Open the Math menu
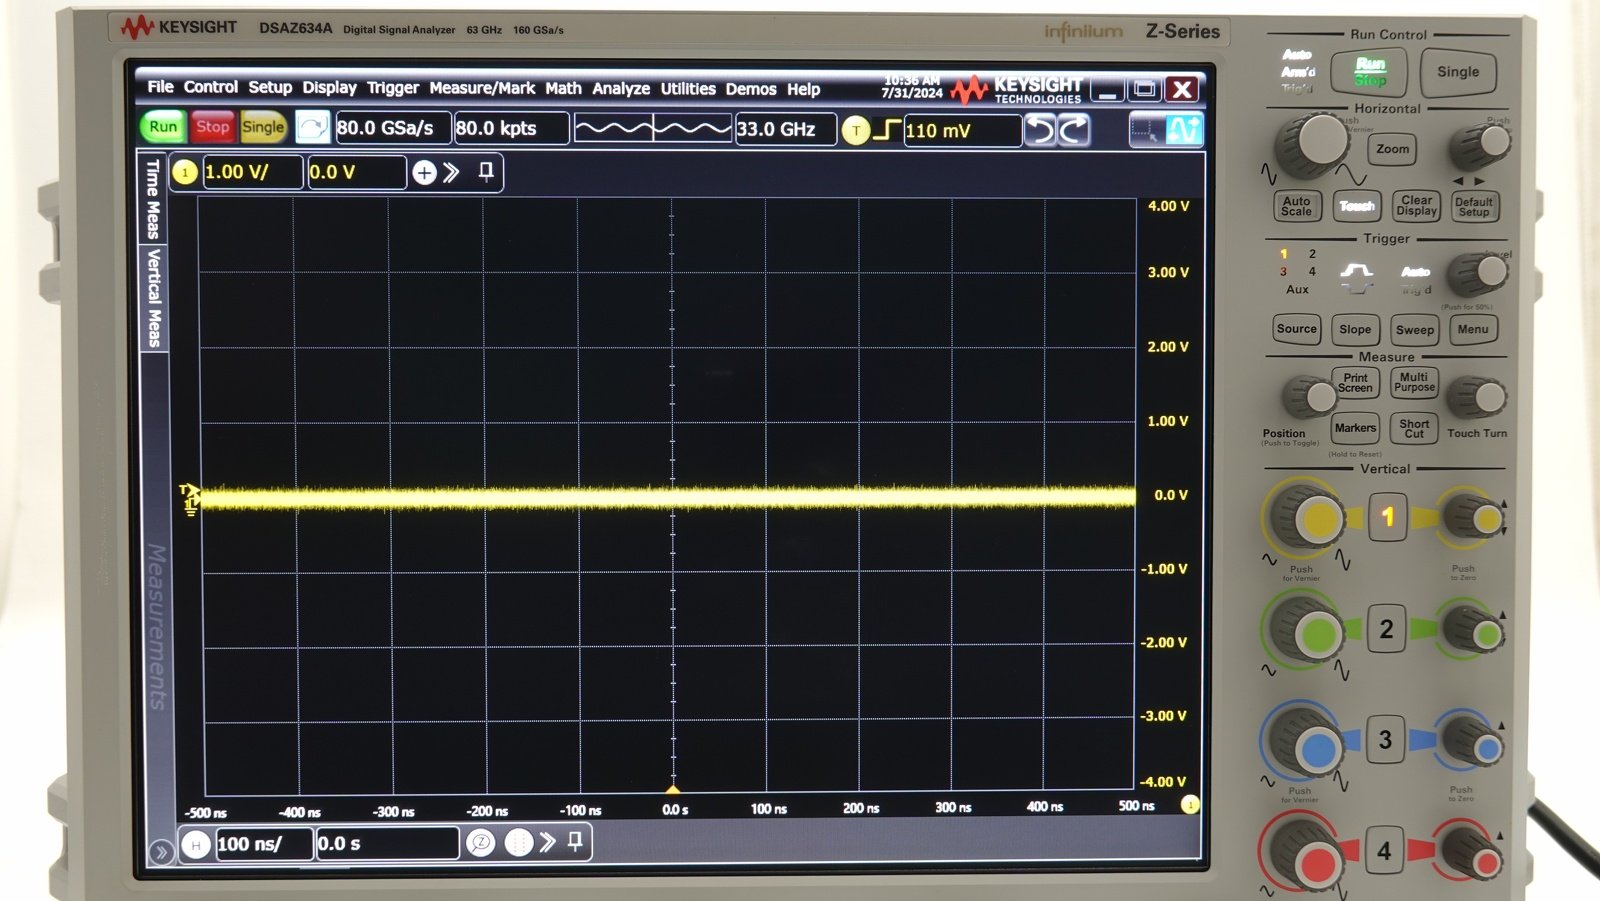This screenshot has width=1600, height=901. click(x=563, y=88)
